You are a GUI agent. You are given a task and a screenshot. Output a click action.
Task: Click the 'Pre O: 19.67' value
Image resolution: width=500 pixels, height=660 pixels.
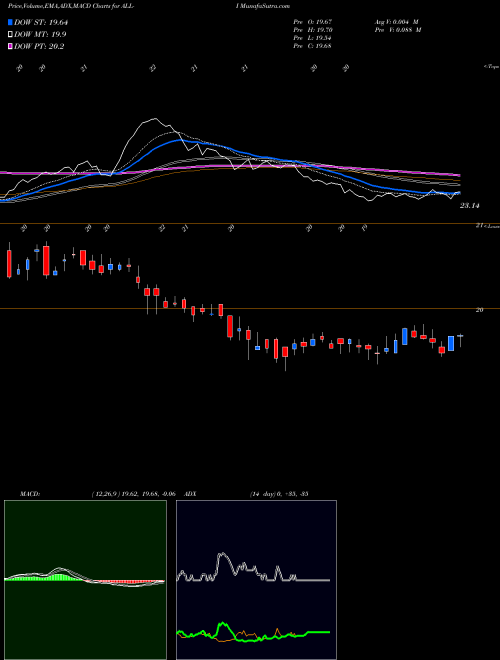click(313, 22)
